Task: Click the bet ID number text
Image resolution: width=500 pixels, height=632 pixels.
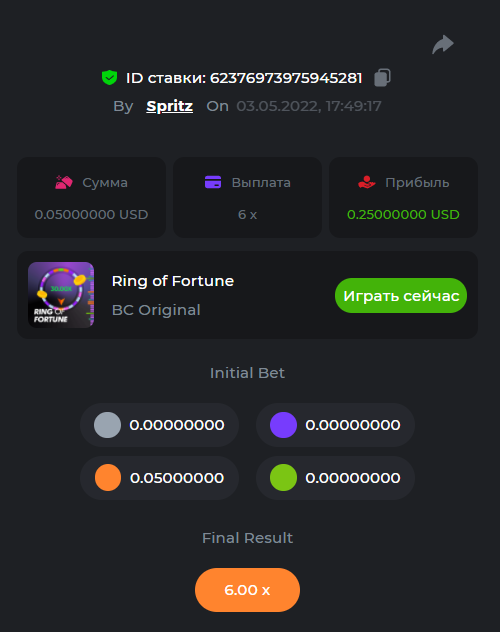Action: tap(286, 78)
